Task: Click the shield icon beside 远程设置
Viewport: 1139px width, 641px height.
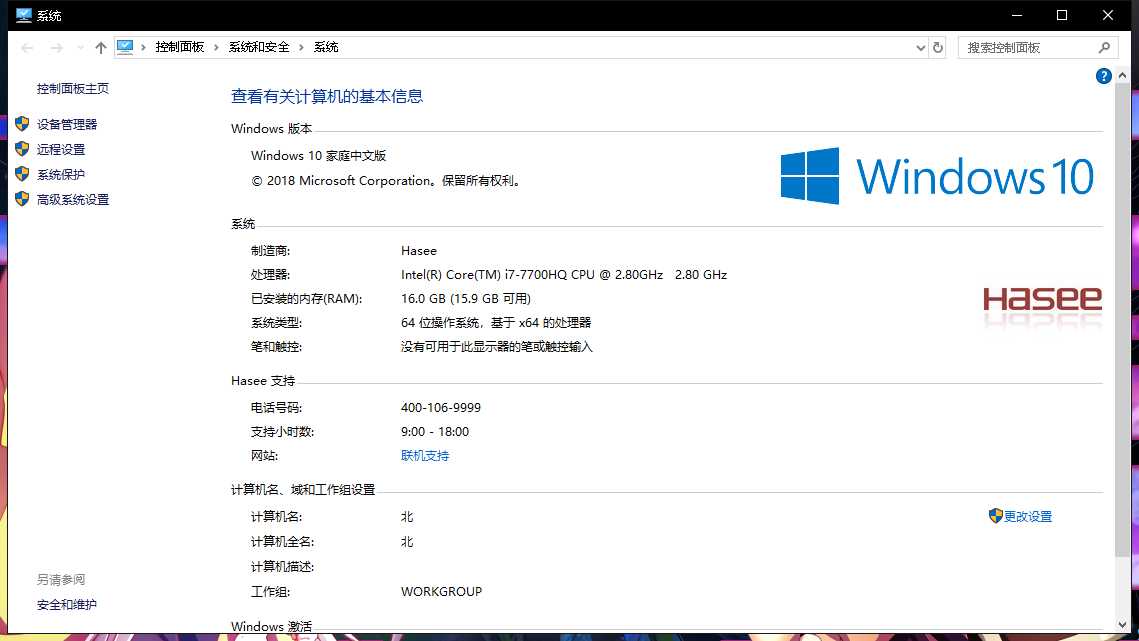Action: tap(22, 149)
